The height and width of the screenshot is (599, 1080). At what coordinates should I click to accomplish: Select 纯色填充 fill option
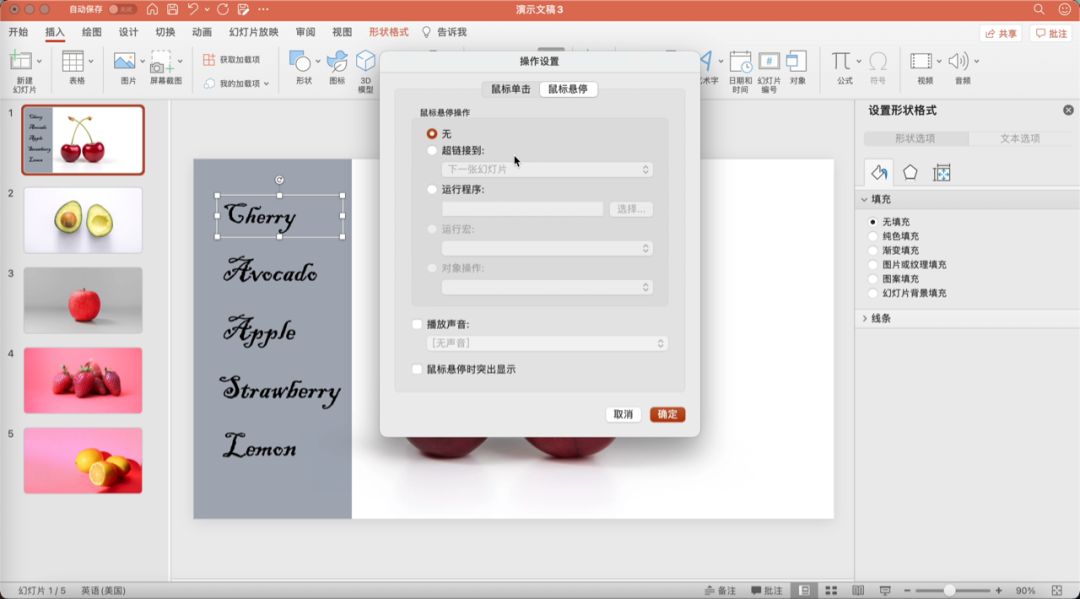coord(873,236)
